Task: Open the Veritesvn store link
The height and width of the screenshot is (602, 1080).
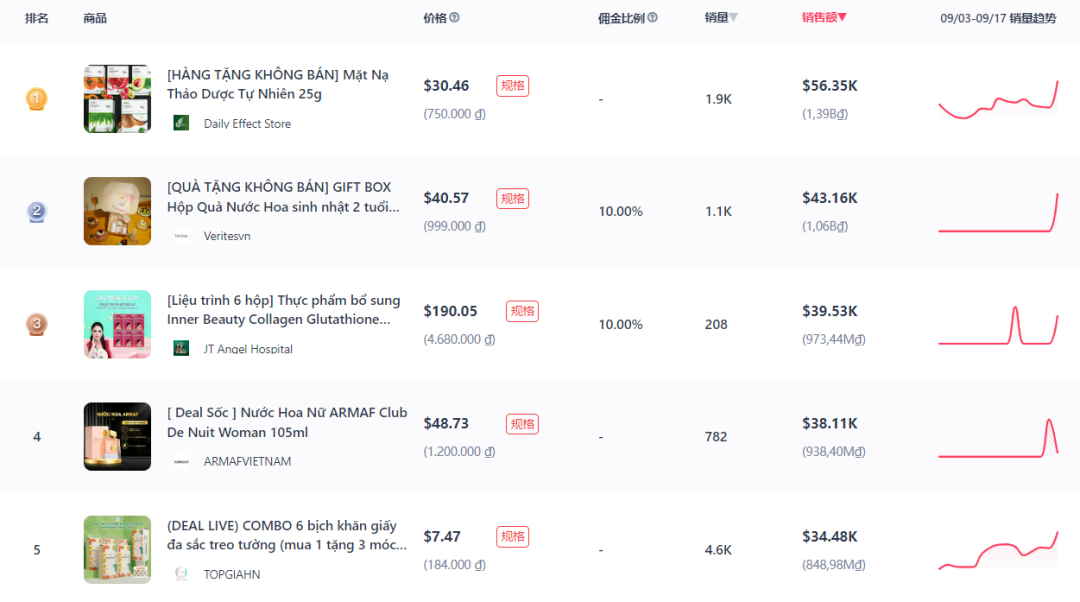Action: [227, 236]
